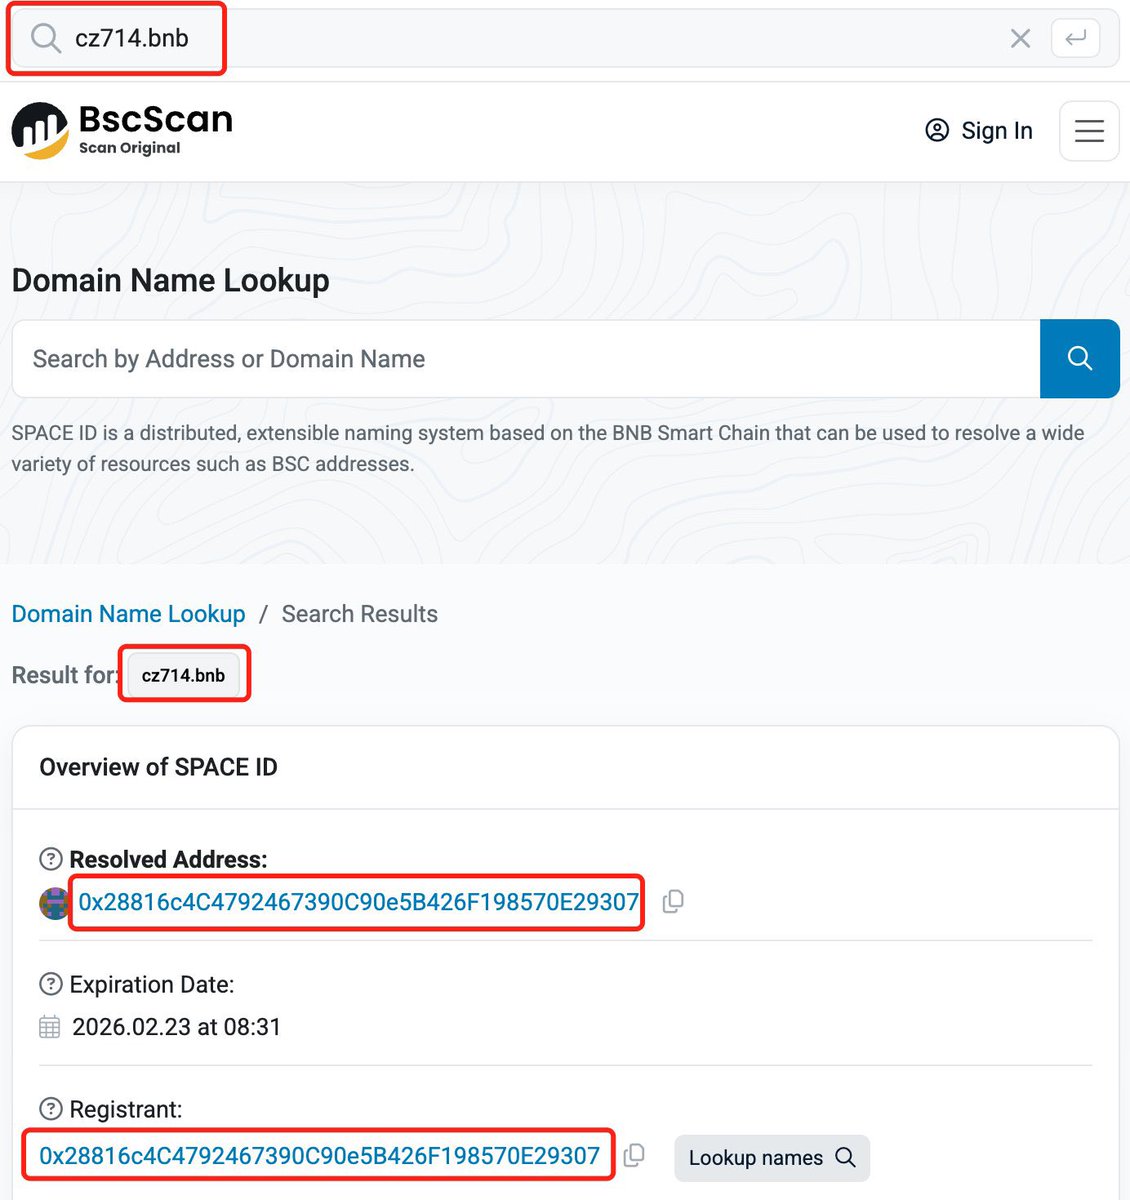Click the calendar icon beside expiration date

pyautogui.click(x=50, y=1027)
